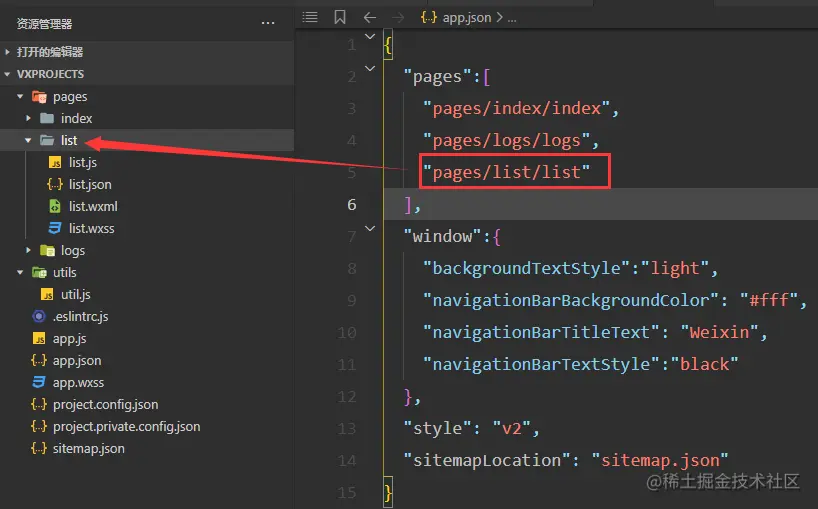Click the "window" key in code

pyautogui.click(x=443, y=236)
